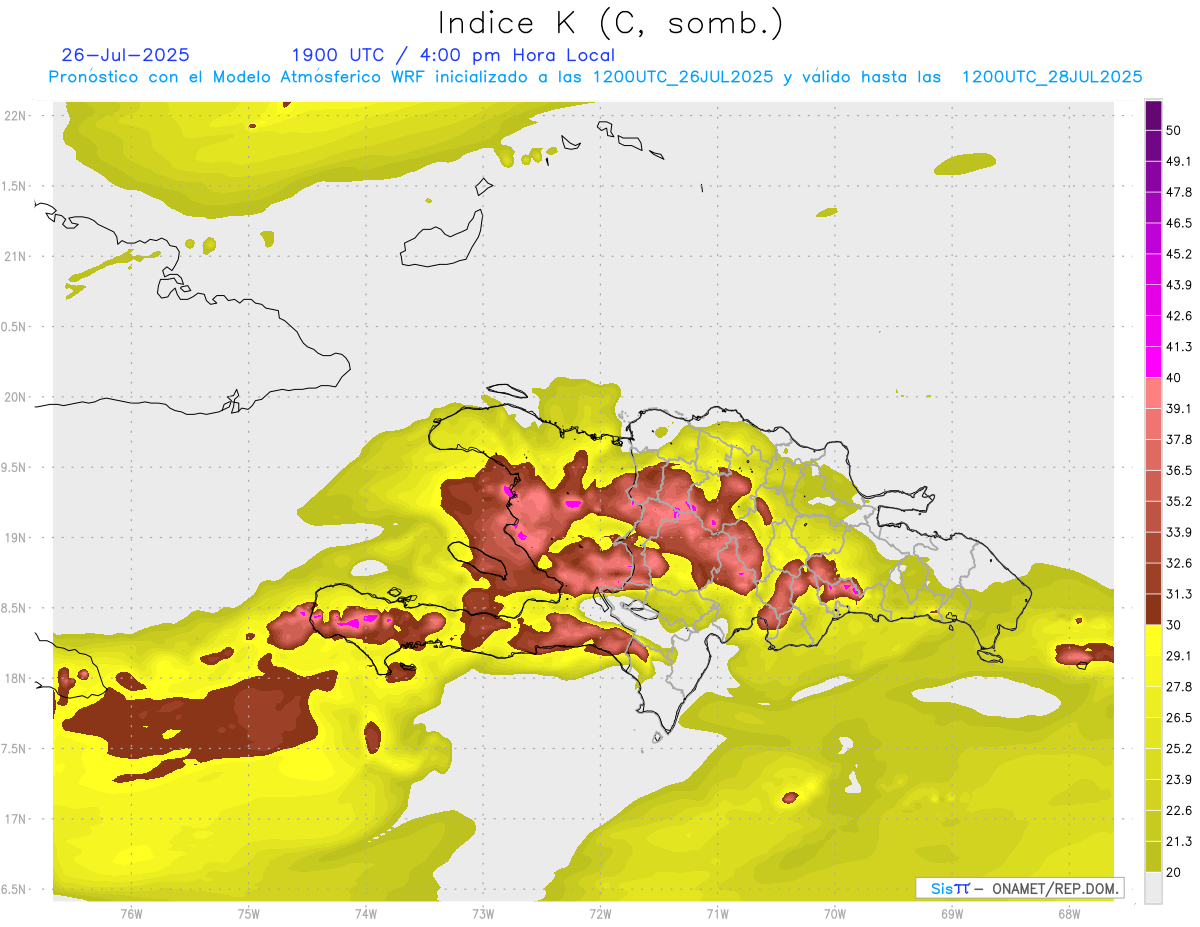Select the salmon legend segment below 40
The height and width of the screenshot is (927, 1200).
click(1153, 392)
